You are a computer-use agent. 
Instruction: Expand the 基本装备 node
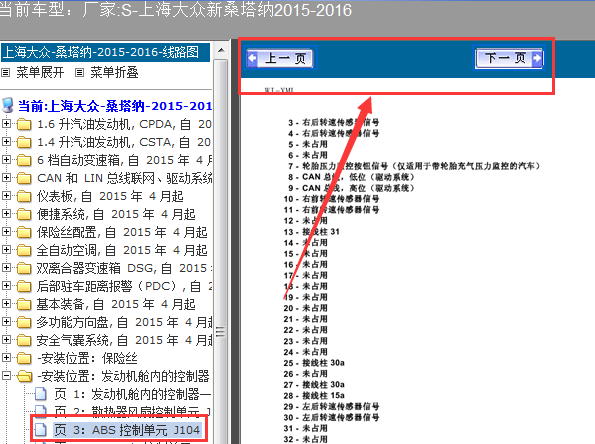click(6, 303)
